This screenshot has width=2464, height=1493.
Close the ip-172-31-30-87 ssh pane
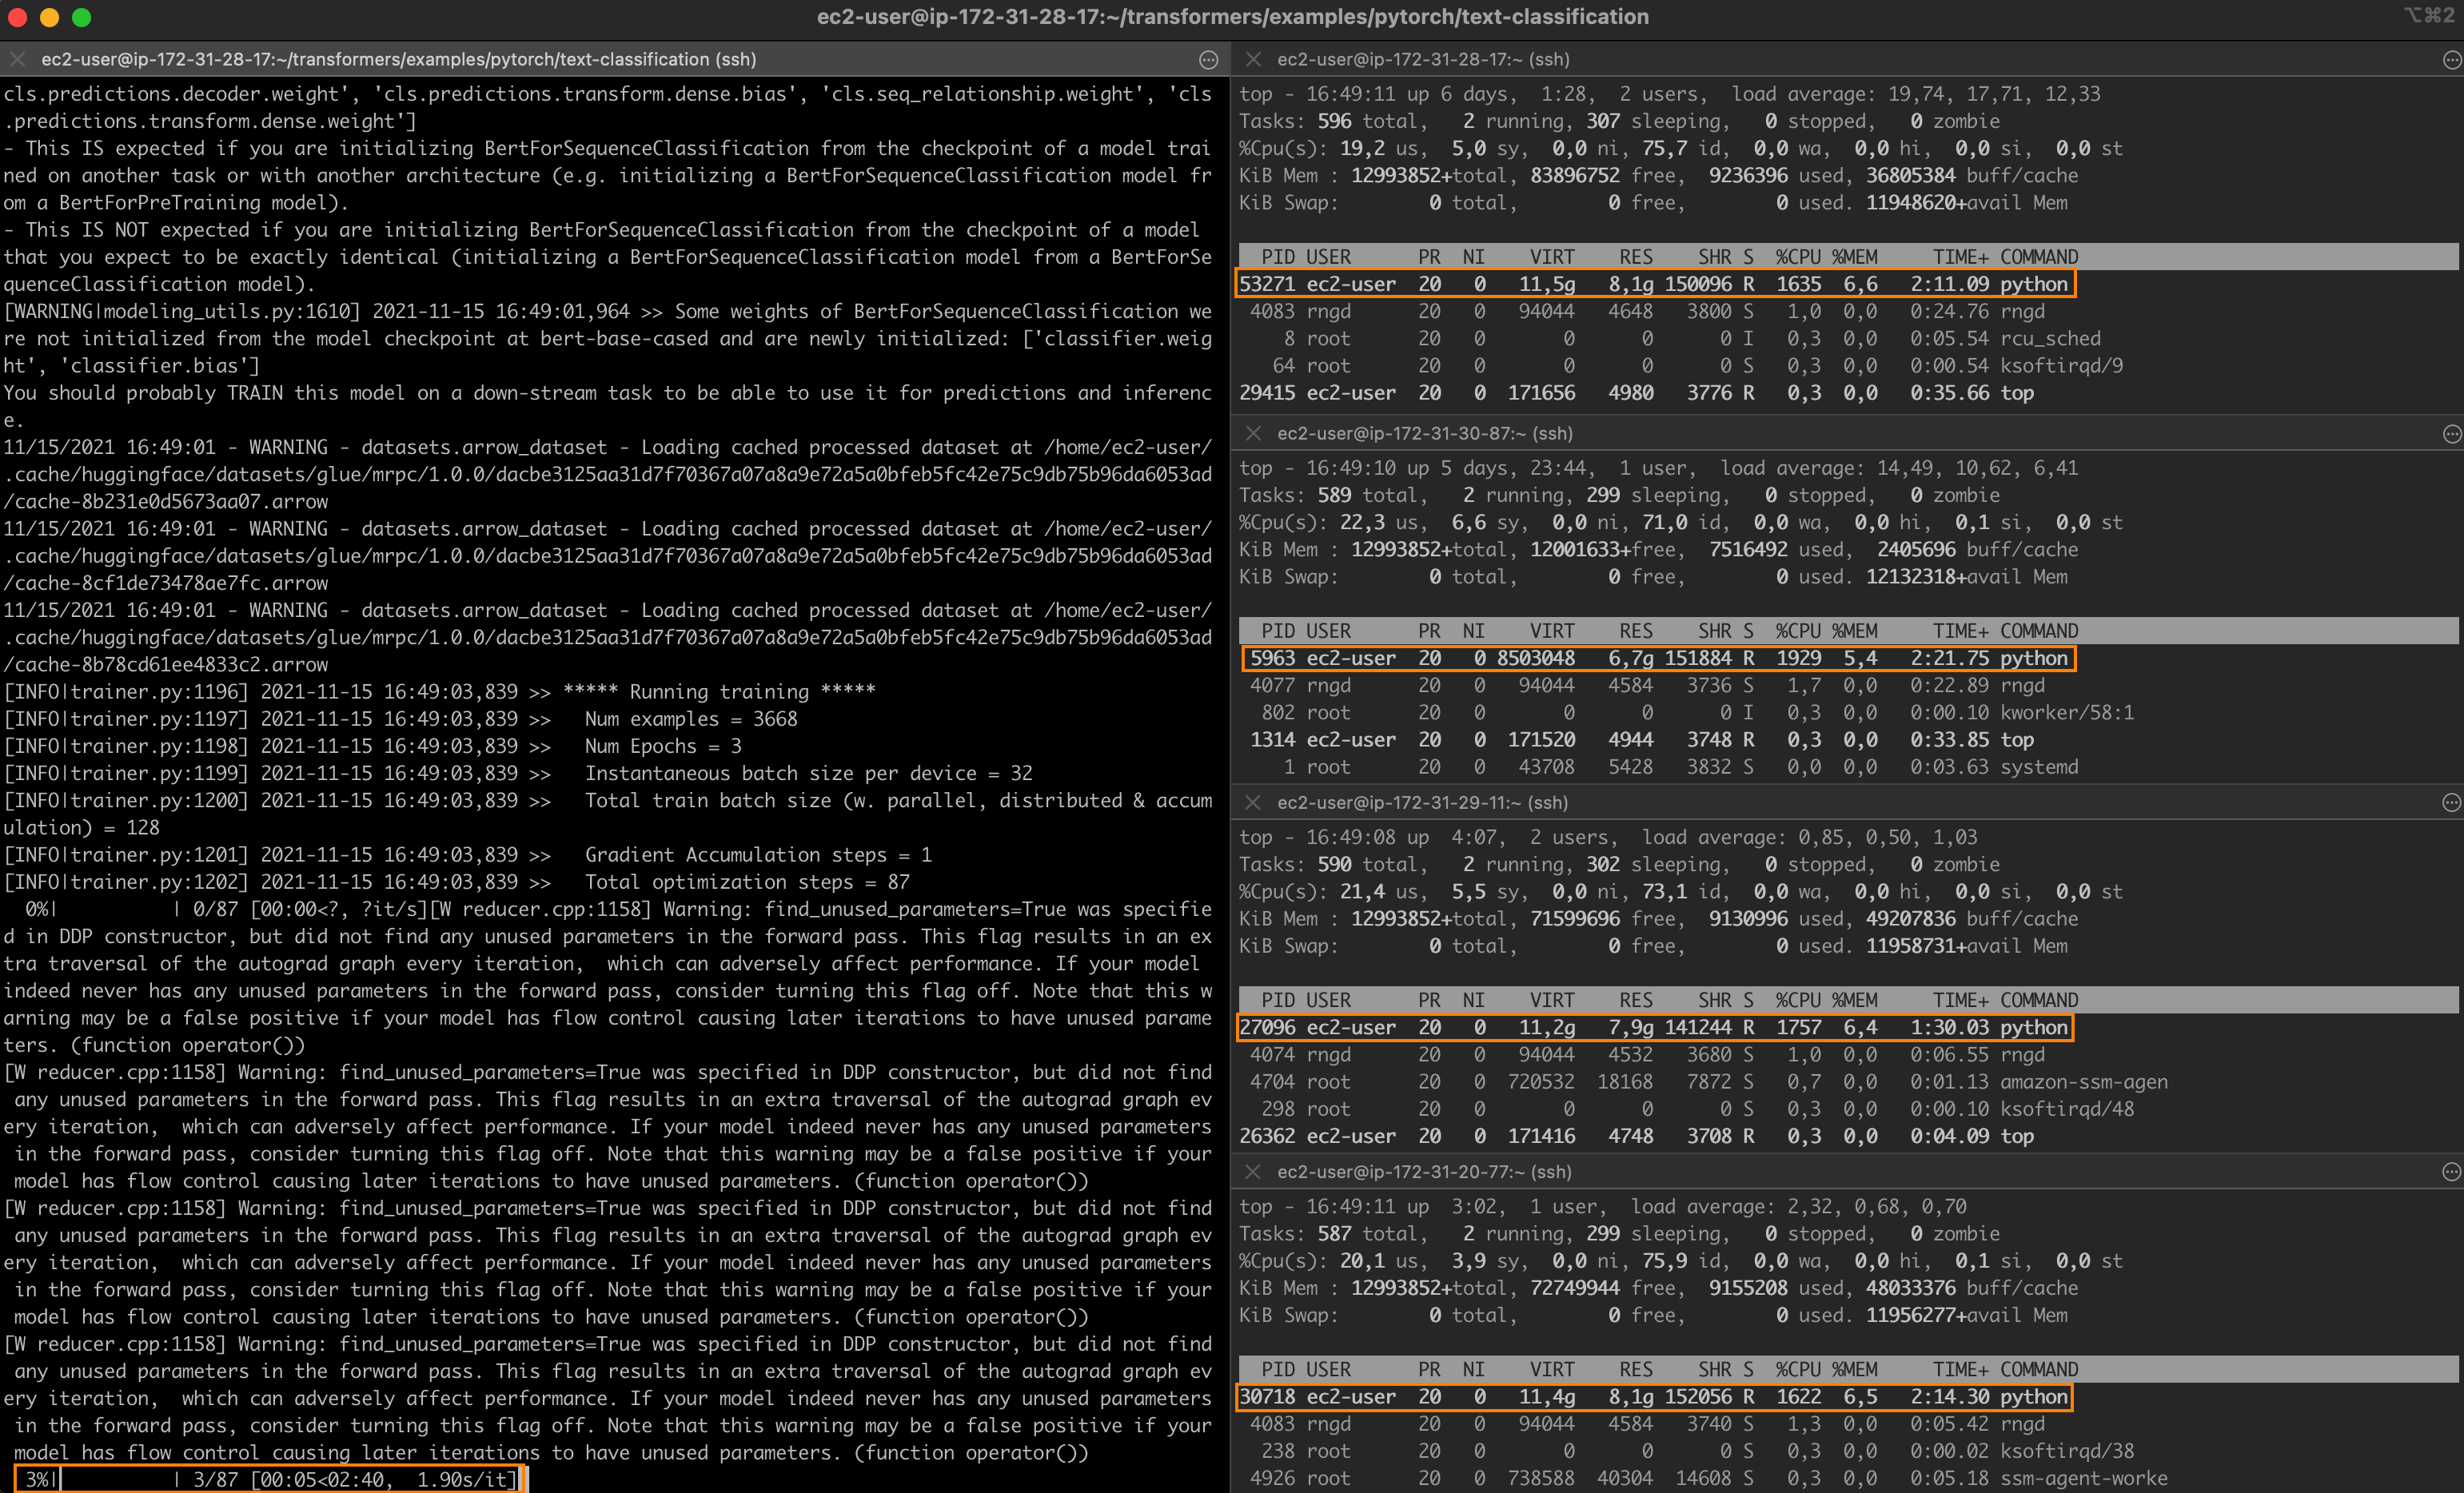(1253, 434)
